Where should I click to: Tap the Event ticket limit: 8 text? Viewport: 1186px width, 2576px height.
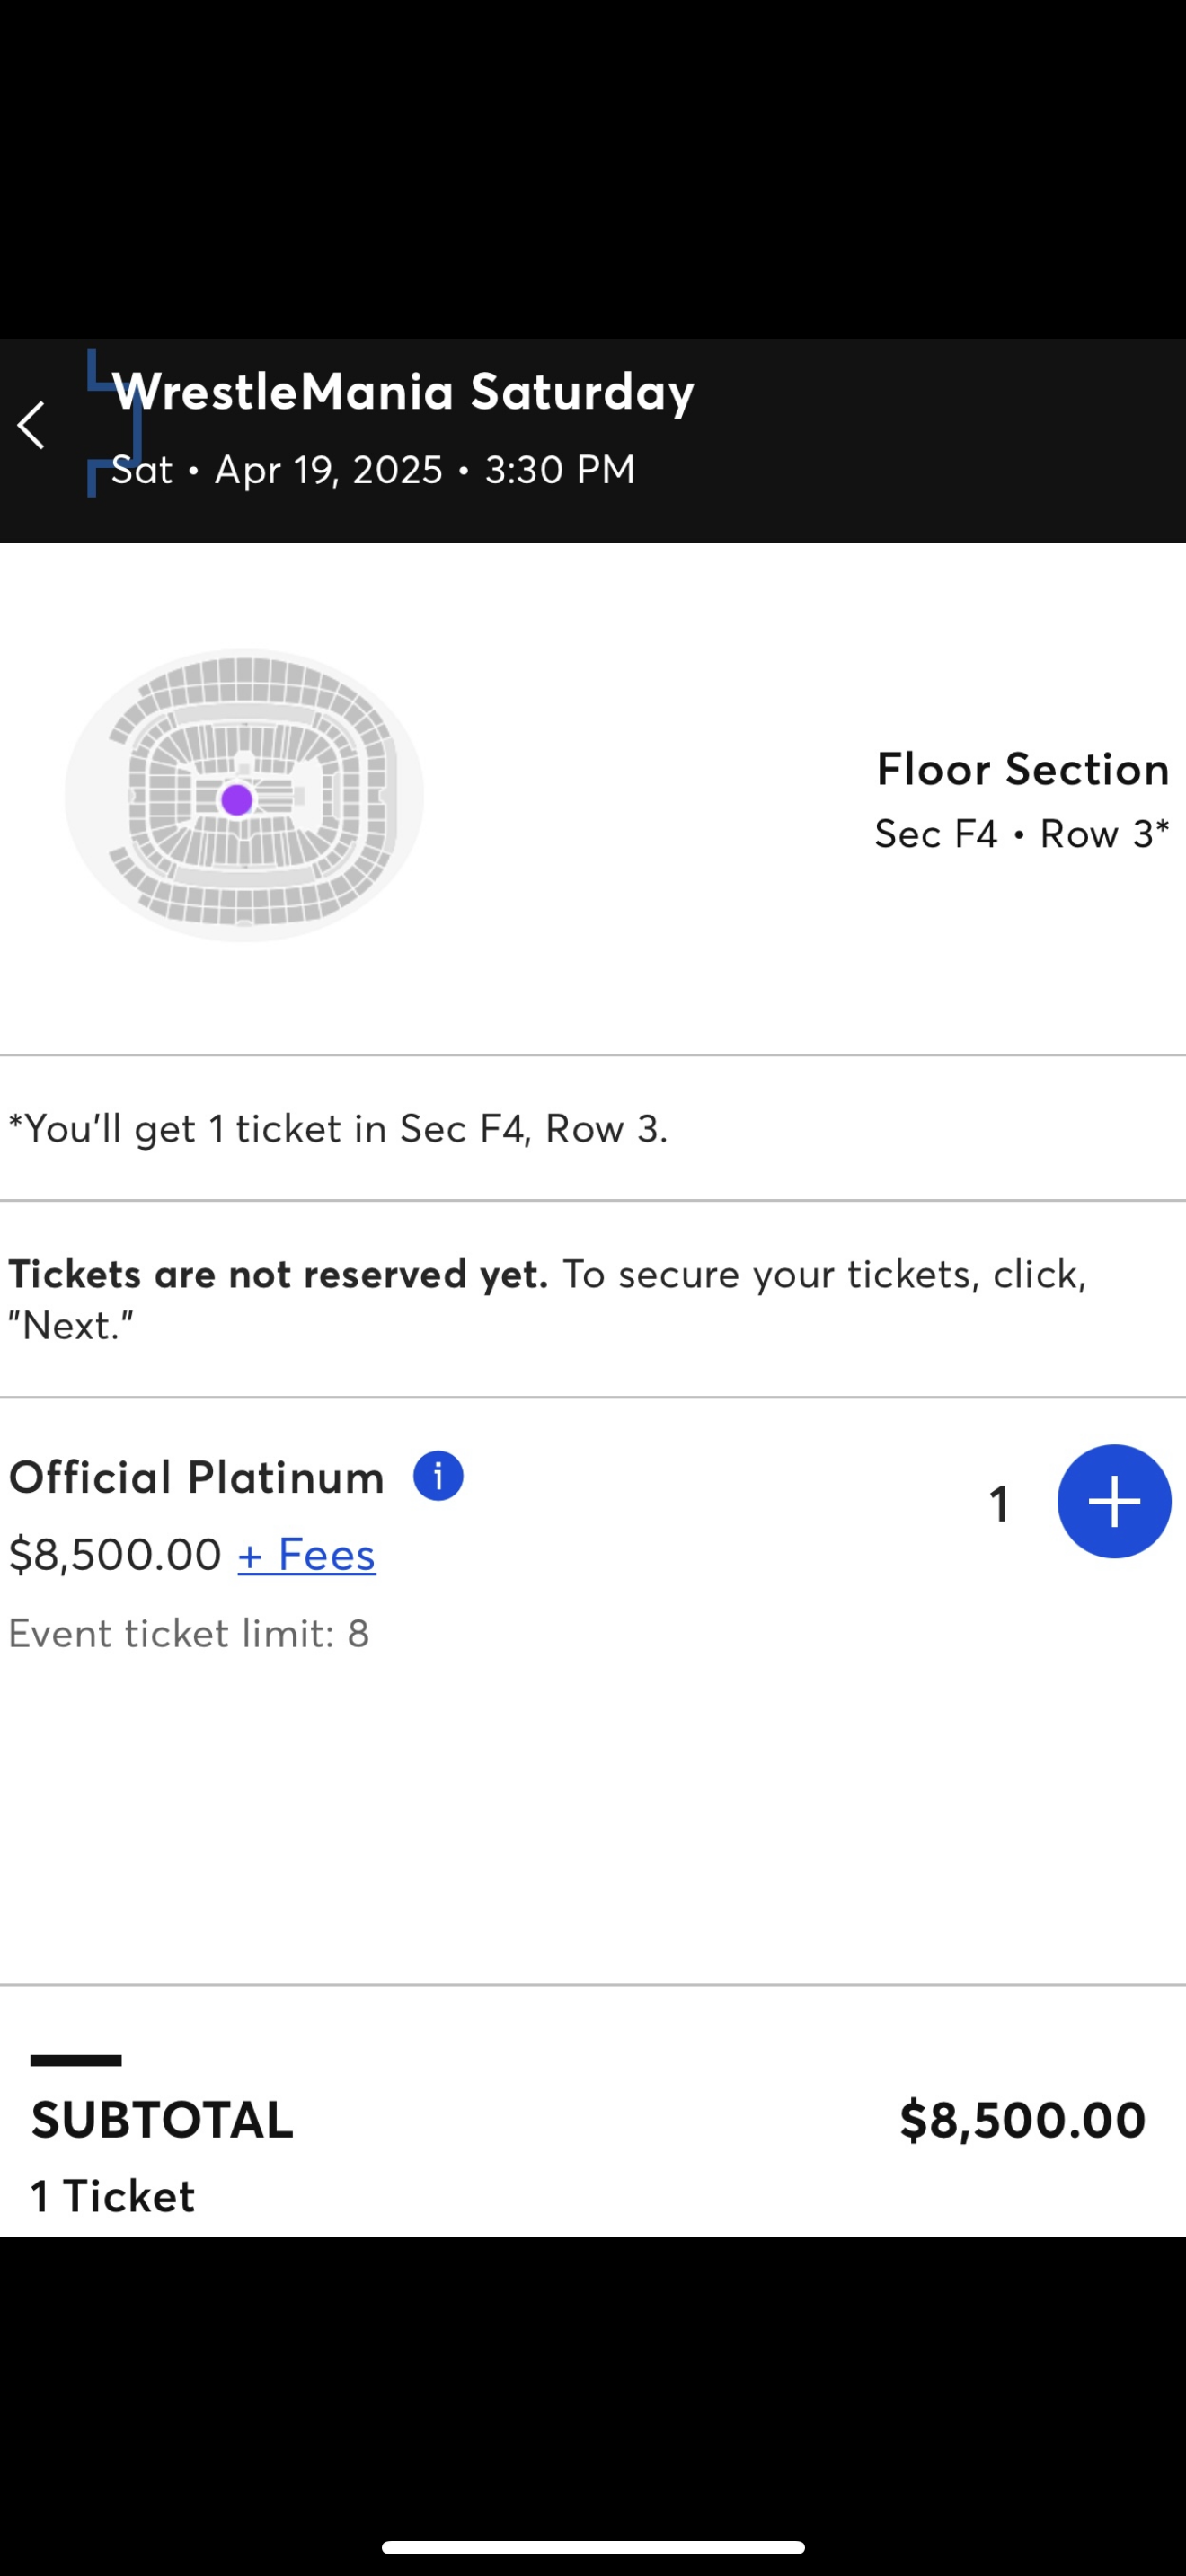tap(189, 1633)
